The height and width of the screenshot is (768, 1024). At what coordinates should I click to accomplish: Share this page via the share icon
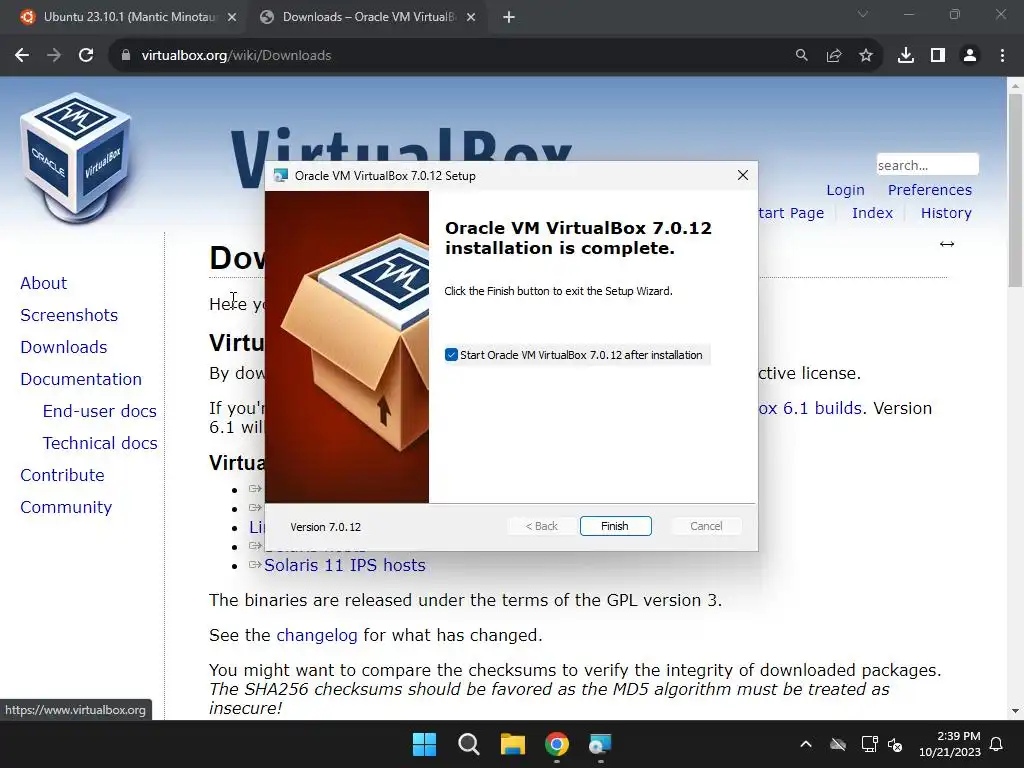834,56
